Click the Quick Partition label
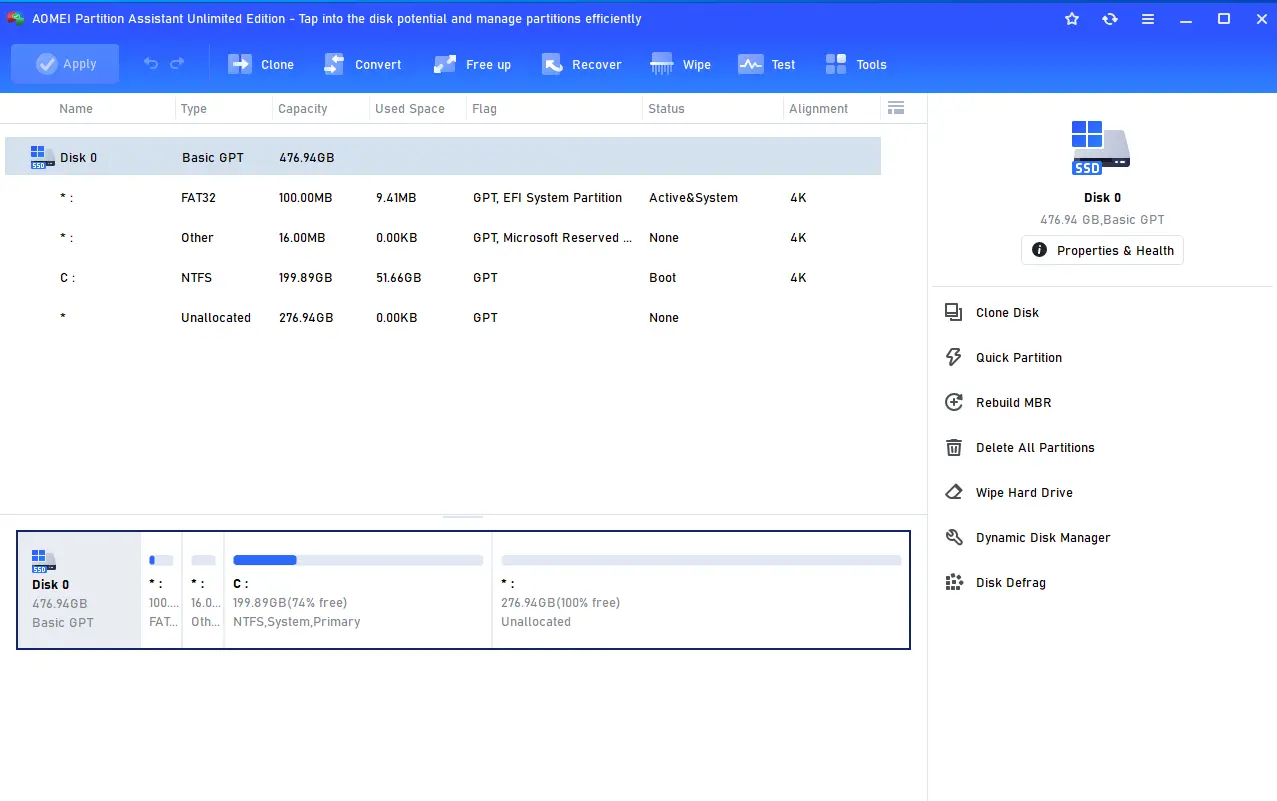Screen dimensions: 1277x801 [1019, 358]
